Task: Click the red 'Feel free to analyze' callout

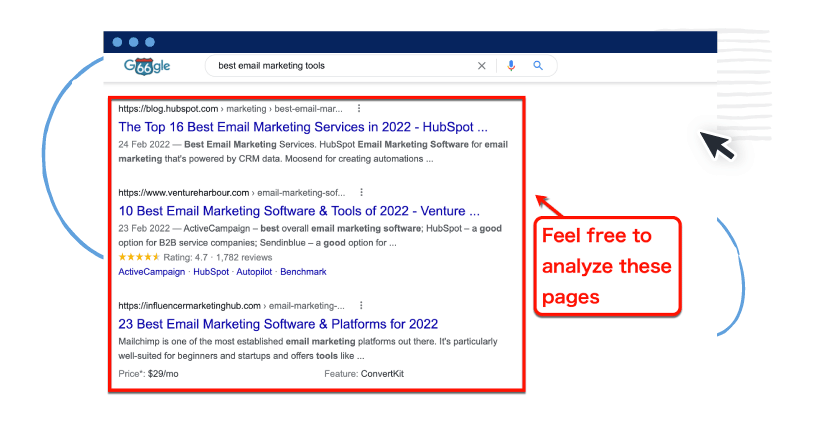Action: [607, 267]
